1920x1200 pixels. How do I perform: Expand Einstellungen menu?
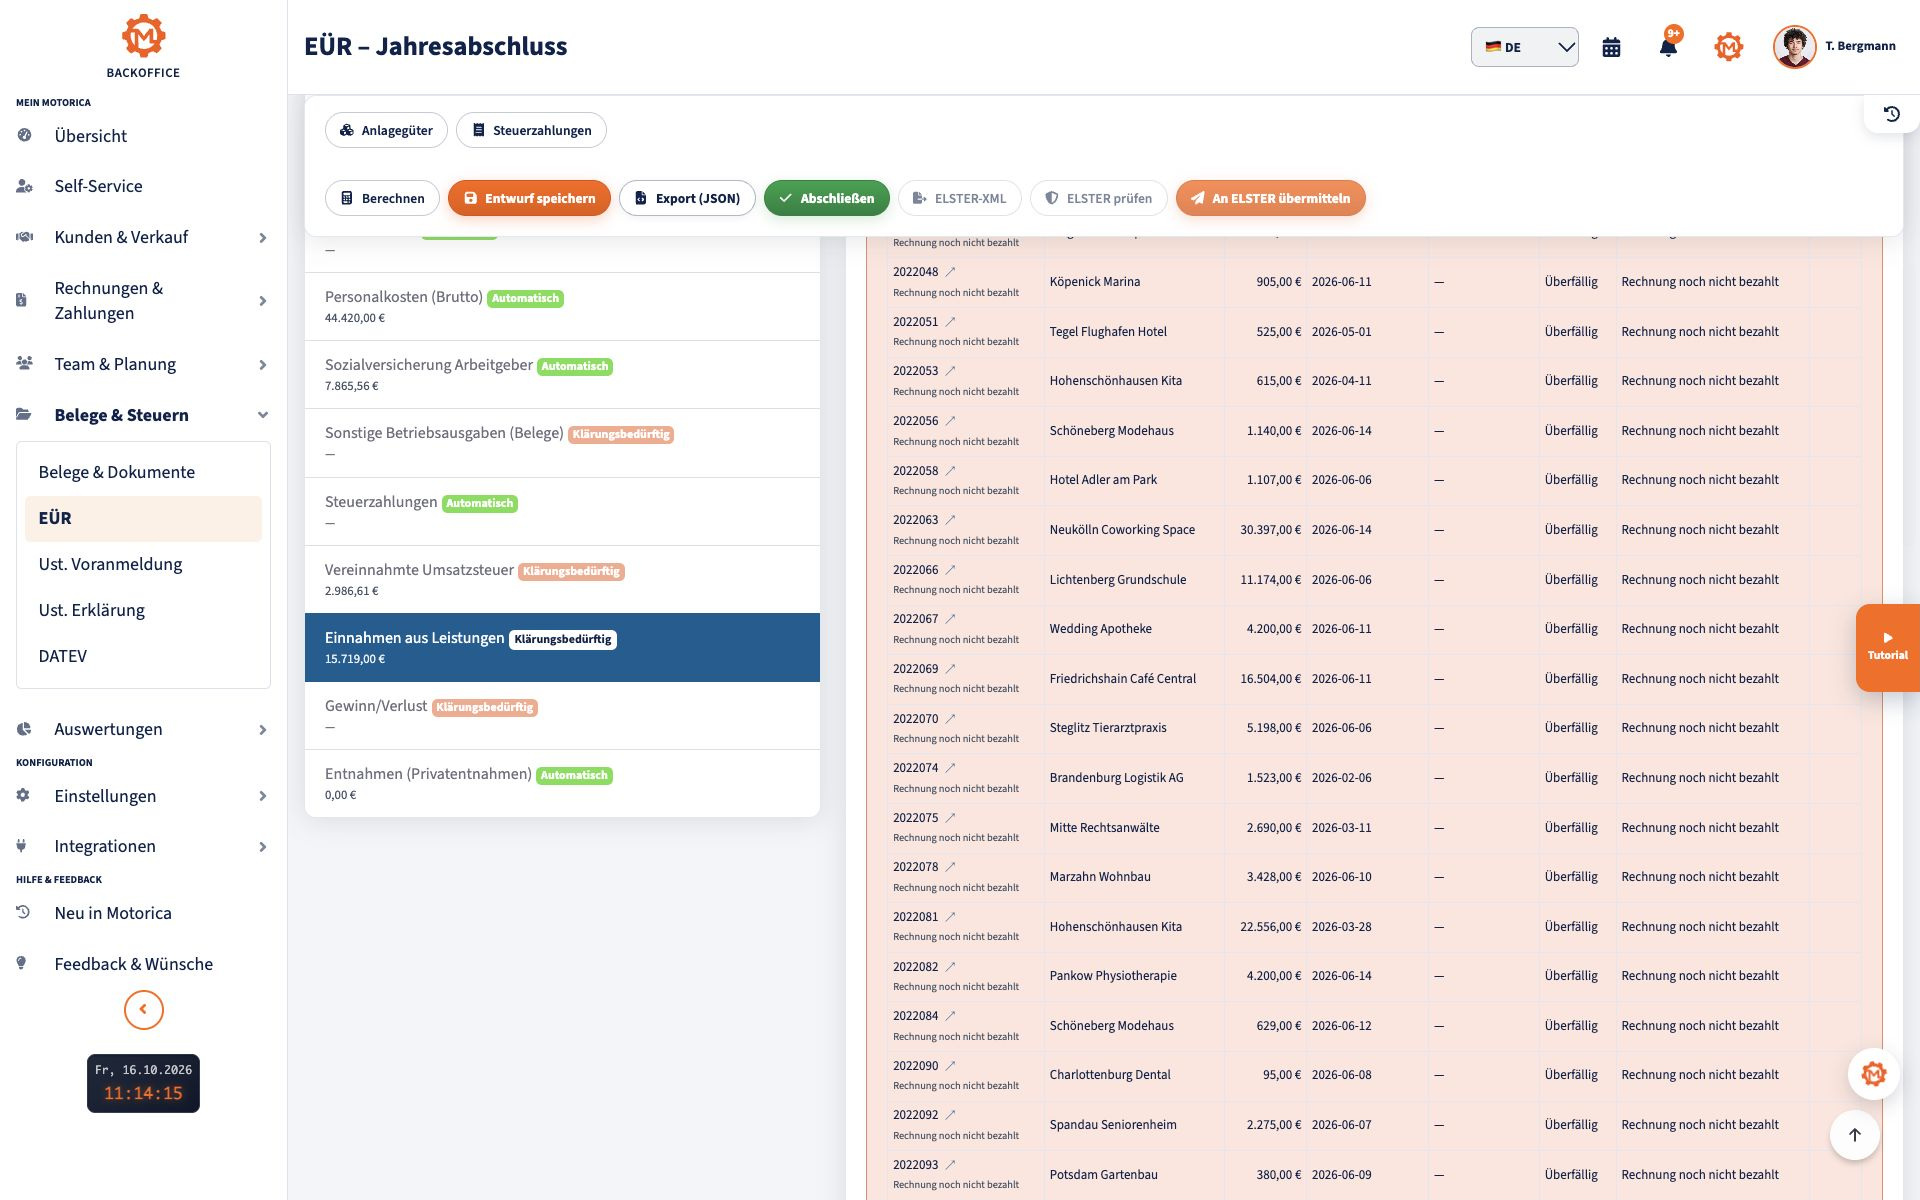143,796
